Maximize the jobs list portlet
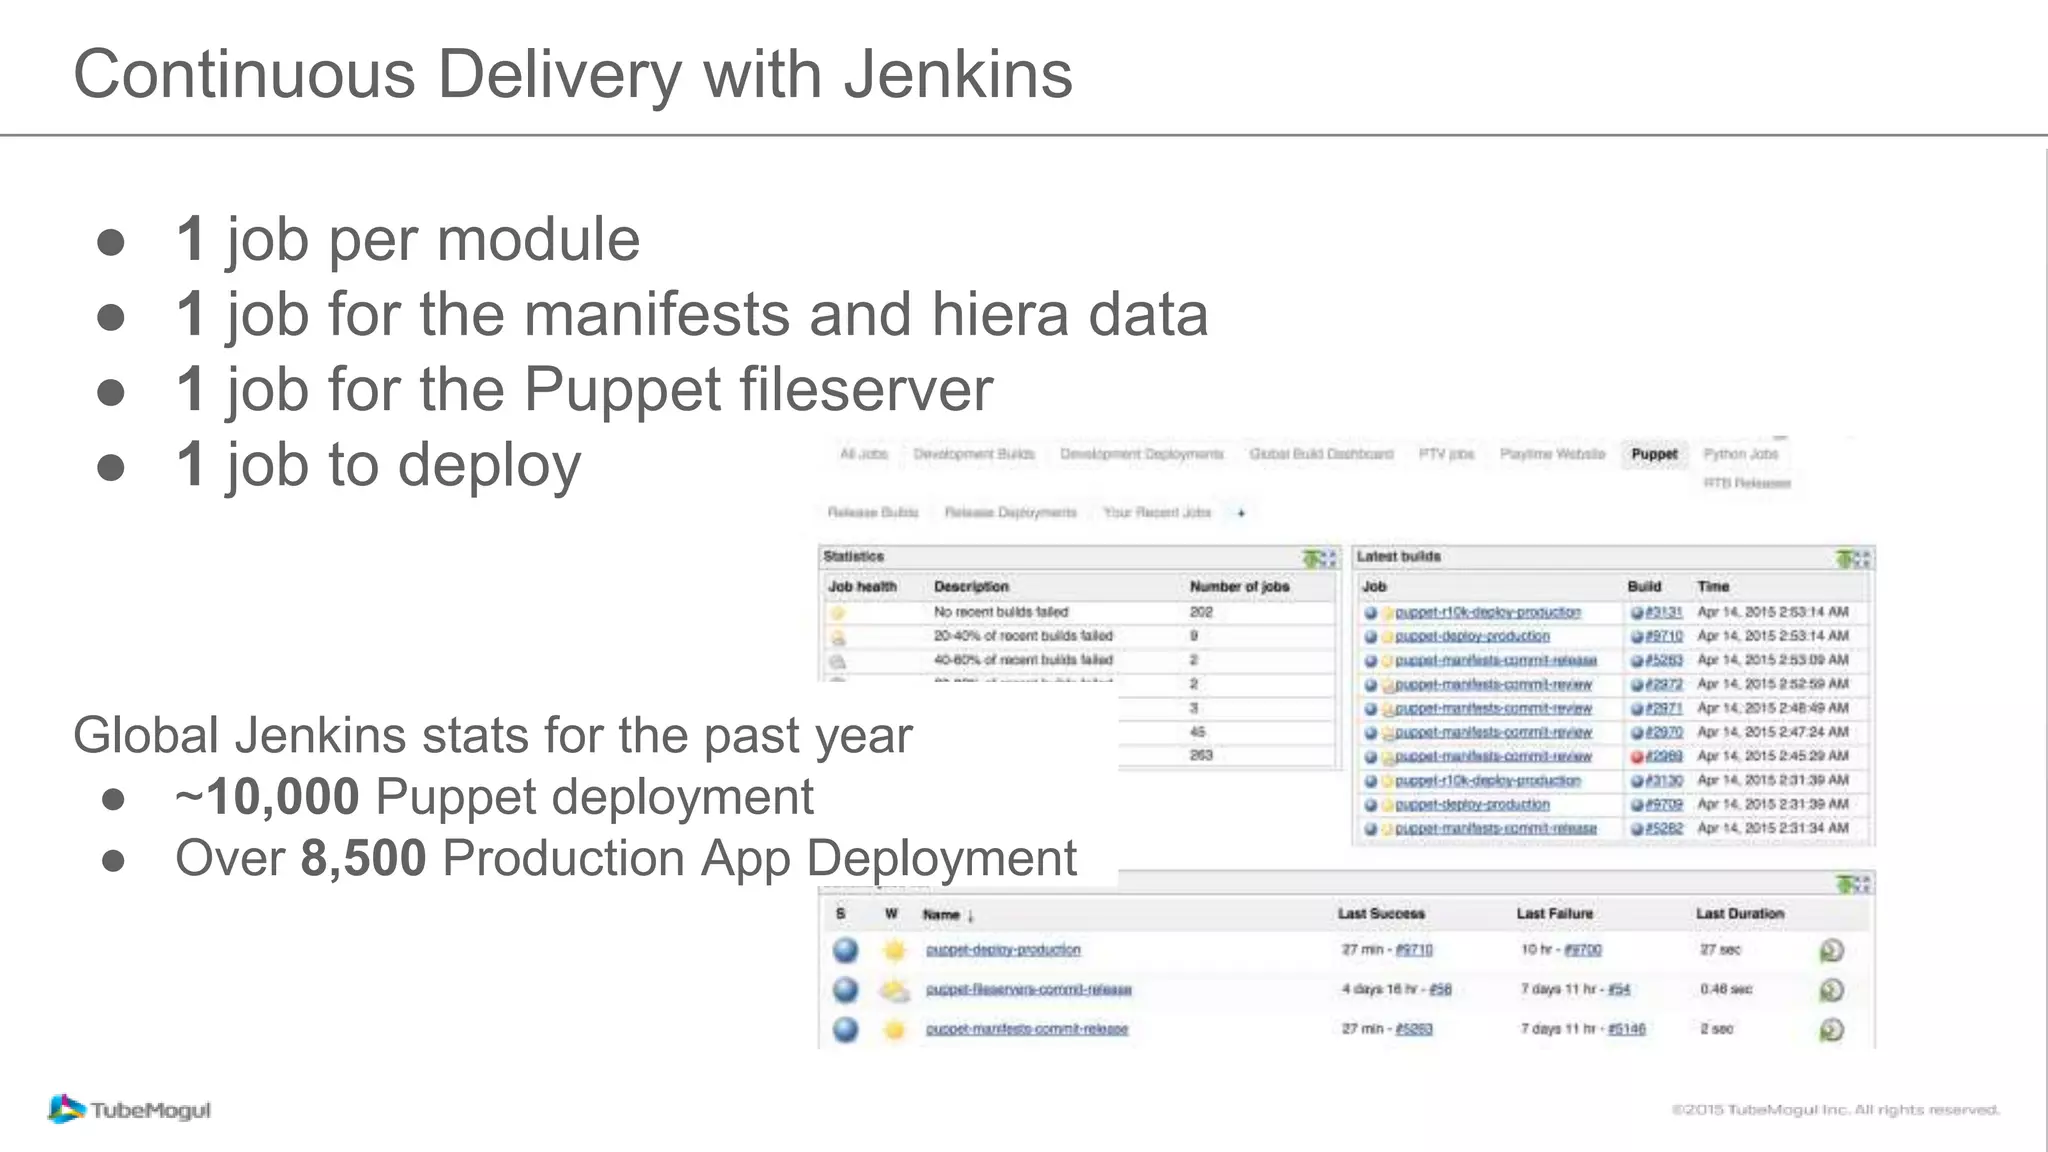 click(1864, 884)
